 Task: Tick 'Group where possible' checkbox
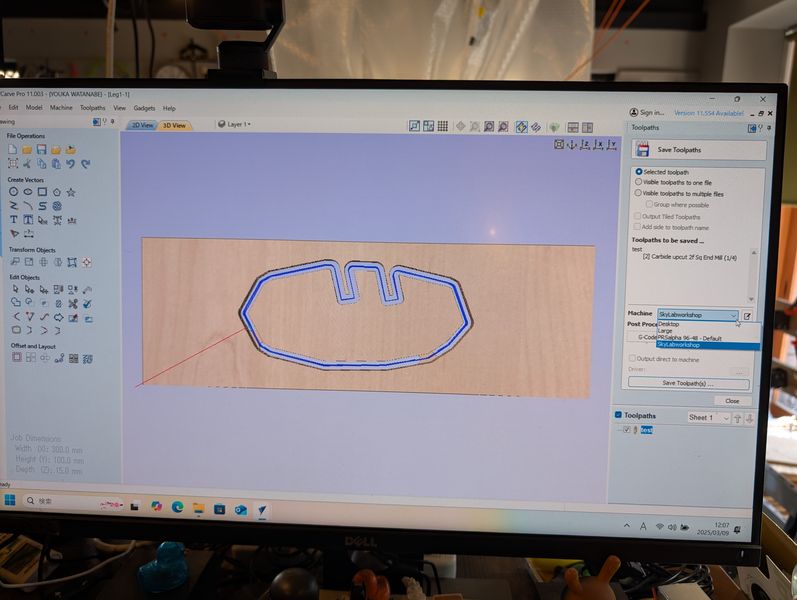coord(649,204)
